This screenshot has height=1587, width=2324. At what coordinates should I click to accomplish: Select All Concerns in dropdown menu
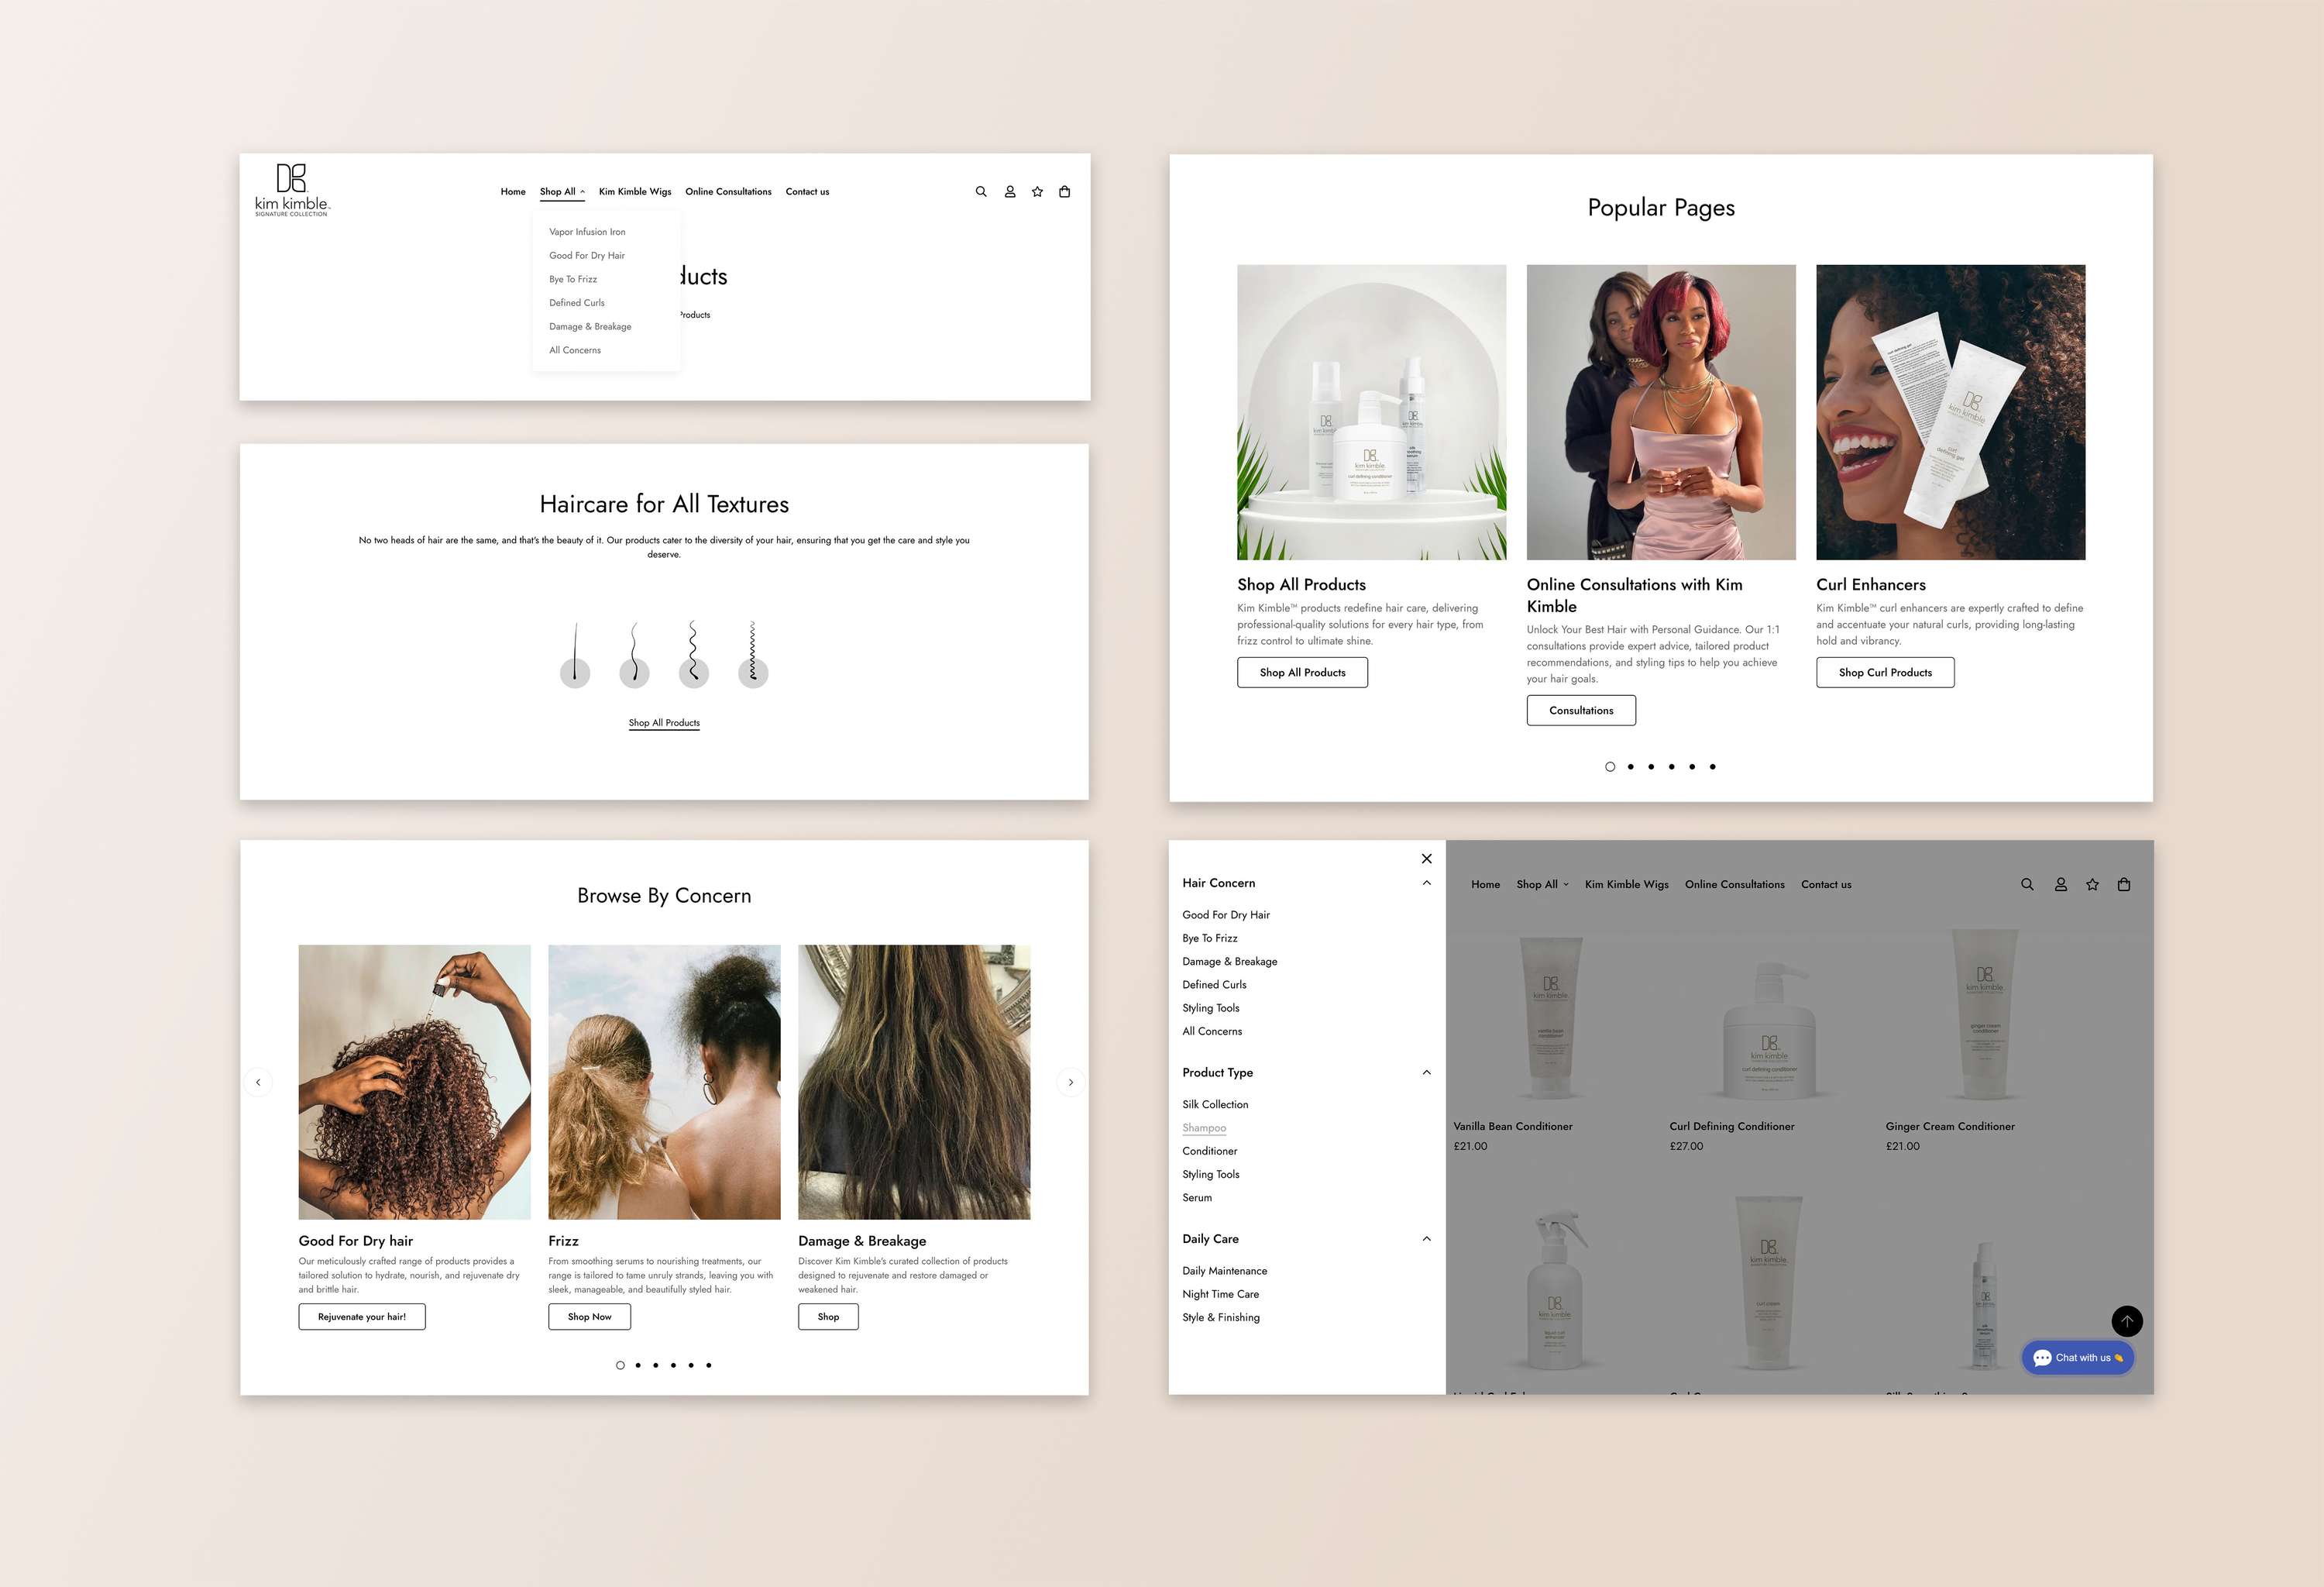click(575, 350)
